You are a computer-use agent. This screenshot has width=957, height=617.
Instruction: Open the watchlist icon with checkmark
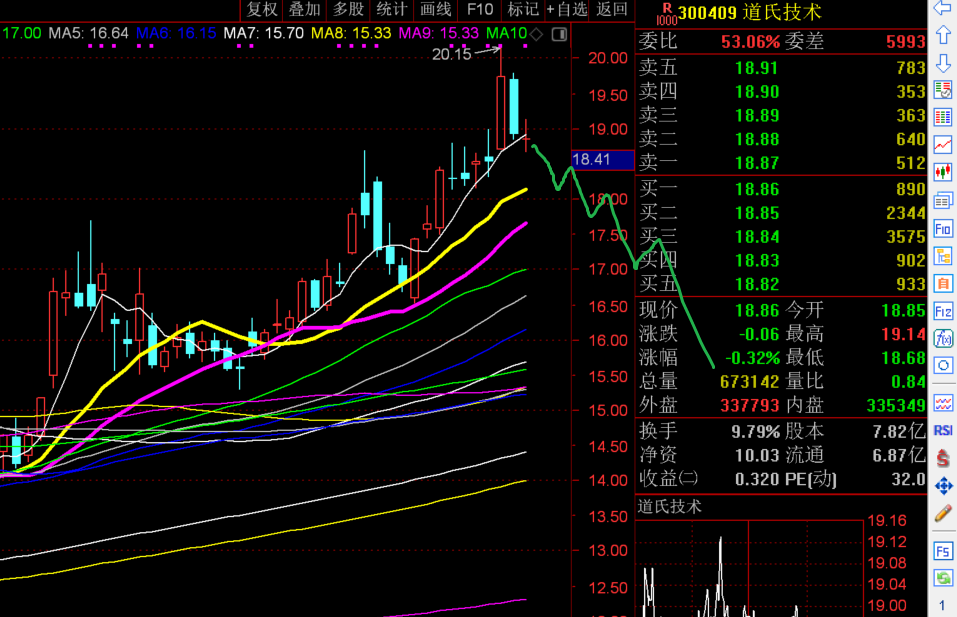pos(943,90)
